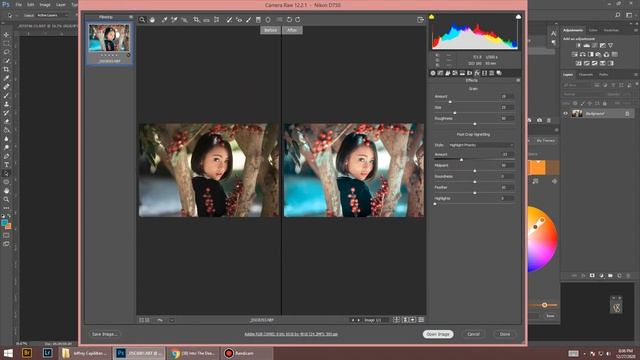Open the Effects panel flyout menu
The width and height of the screenshot is (640, 360).
[x=518, y=80]
